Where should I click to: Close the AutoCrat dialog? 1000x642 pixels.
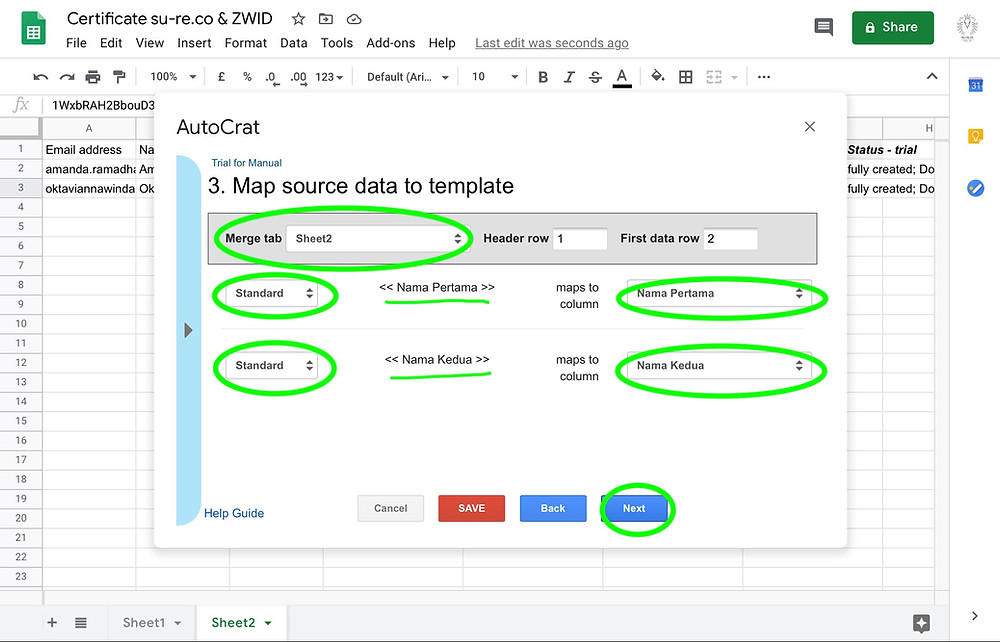pyautogui.click(x=809, y=127)
